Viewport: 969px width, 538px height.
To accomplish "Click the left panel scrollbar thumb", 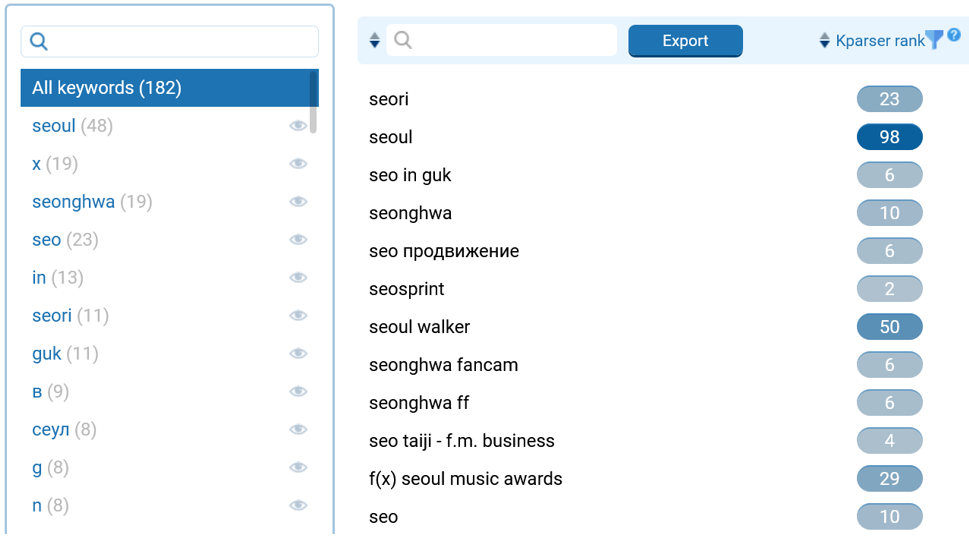I will 313,102.
